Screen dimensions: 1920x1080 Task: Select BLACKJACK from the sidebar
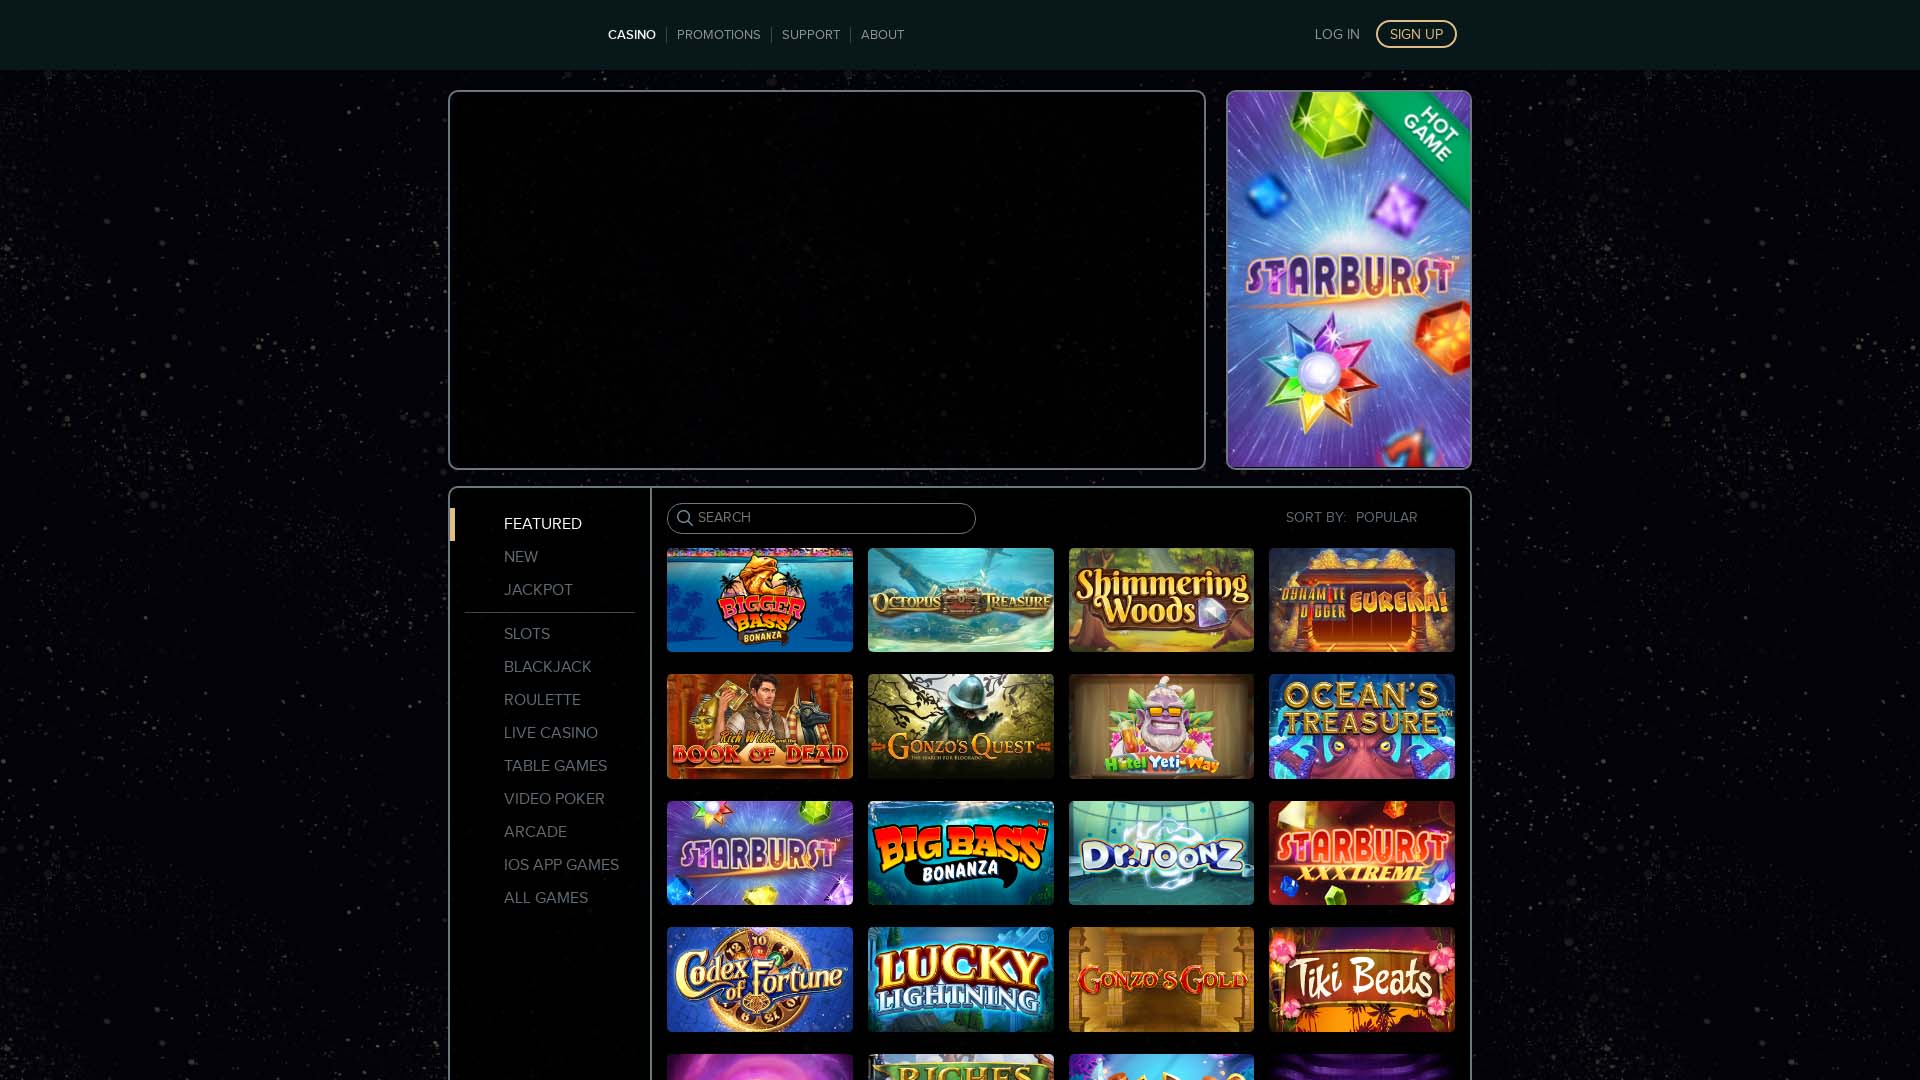[x=547, y=666]
